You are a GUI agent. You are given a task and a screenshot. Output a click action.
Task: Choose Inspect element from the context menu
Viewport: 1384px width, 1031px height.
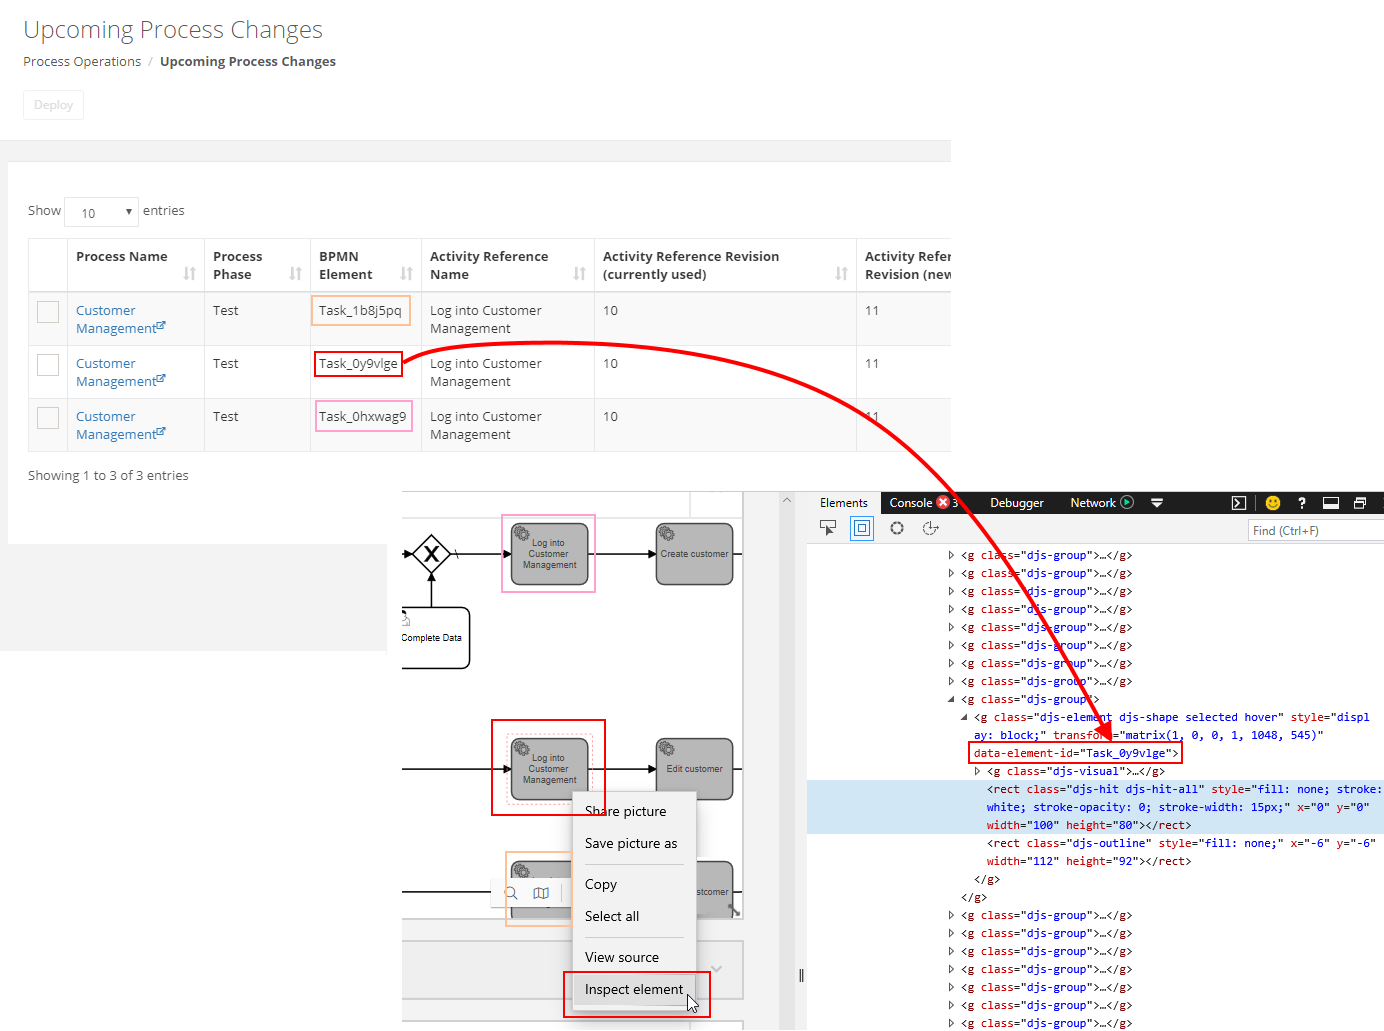coord(634,989)
